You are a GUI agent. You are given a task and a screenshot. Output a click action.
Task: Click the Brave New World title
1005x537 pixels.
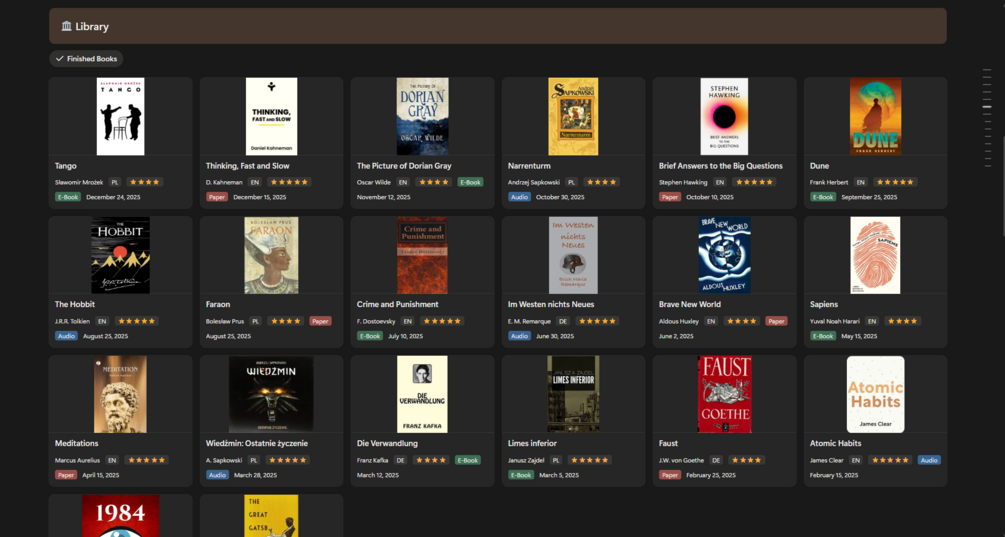[690, 304]
